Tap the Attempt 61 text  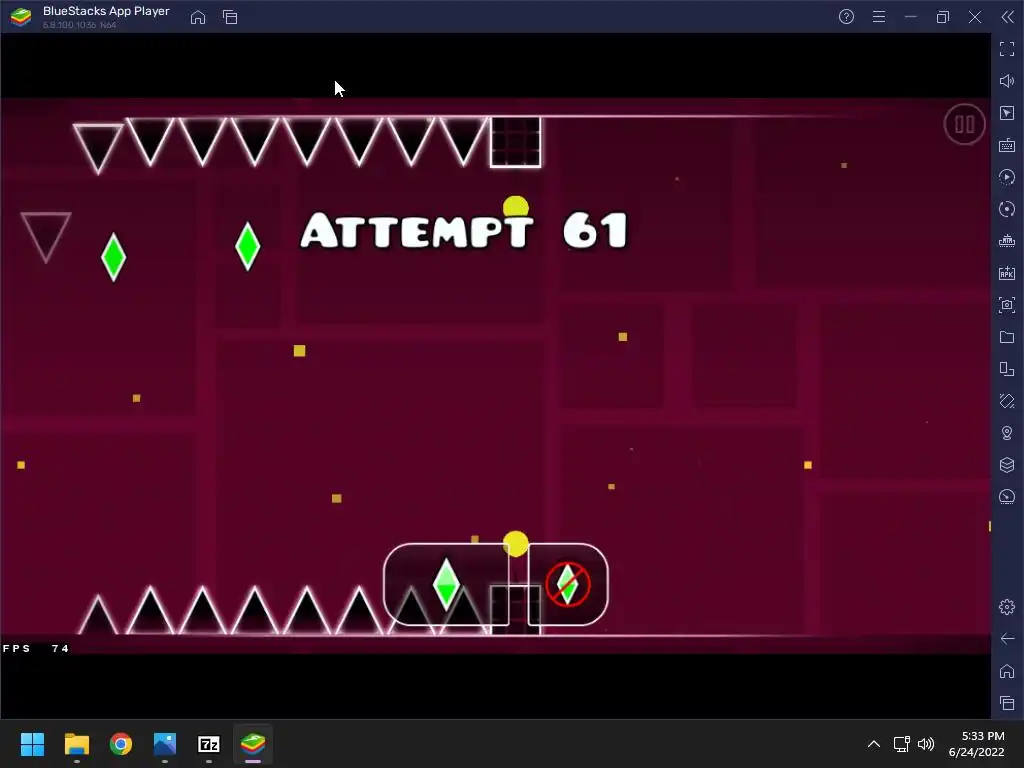click(464, 230)
